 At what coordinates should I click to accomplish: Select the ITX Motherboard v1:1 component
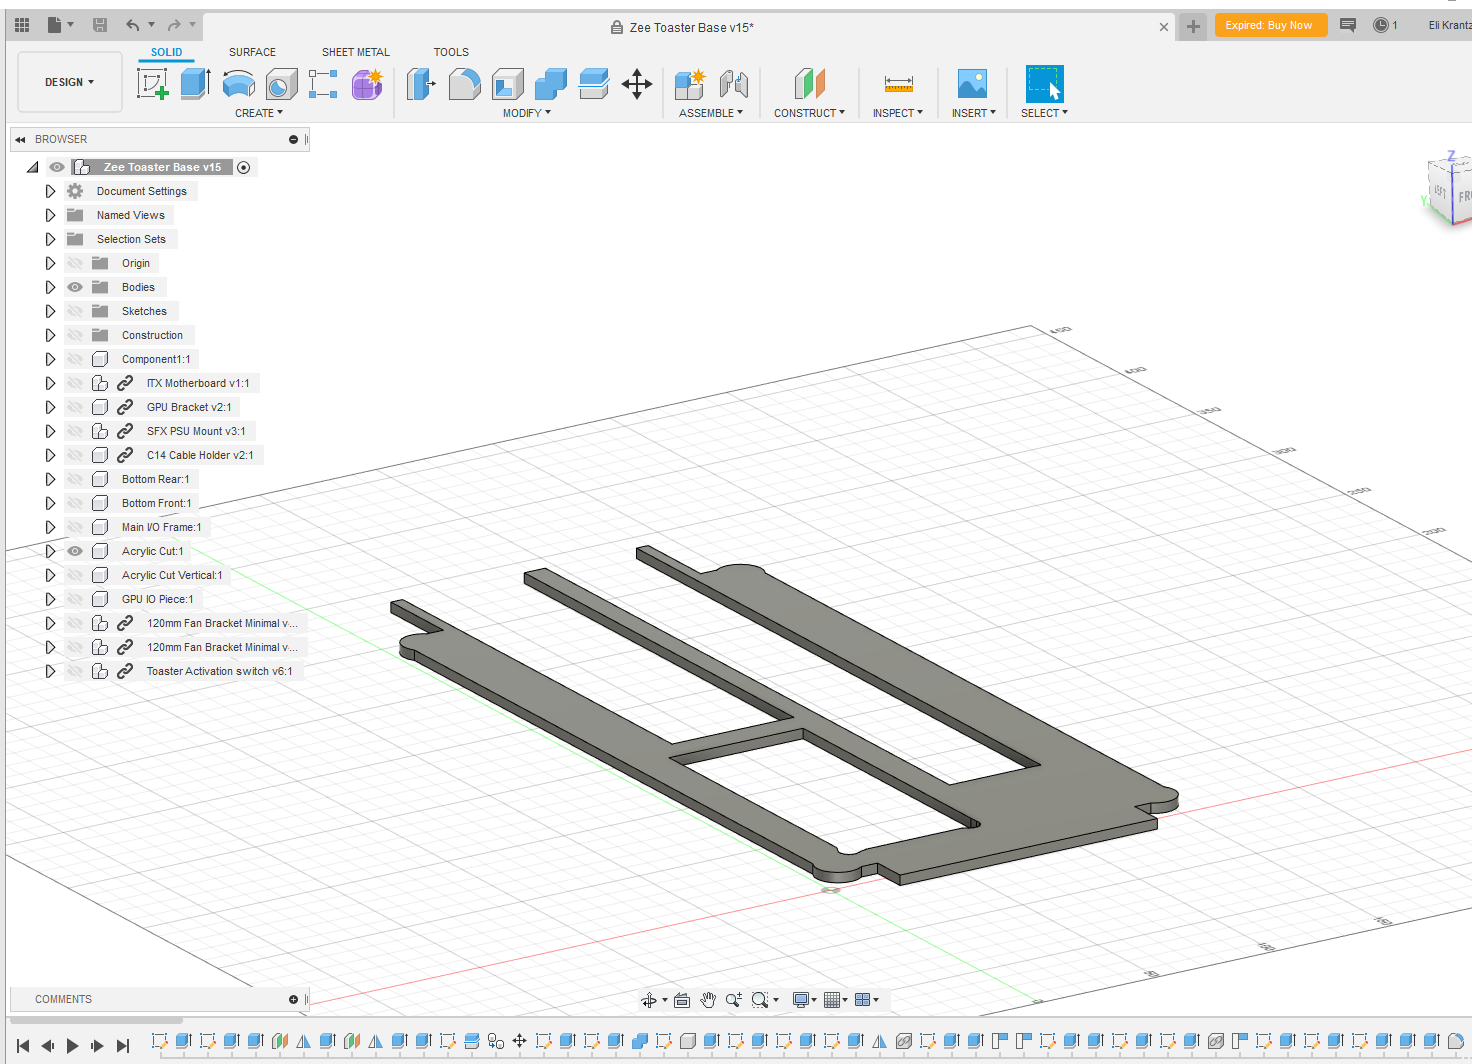coord(197,383)
